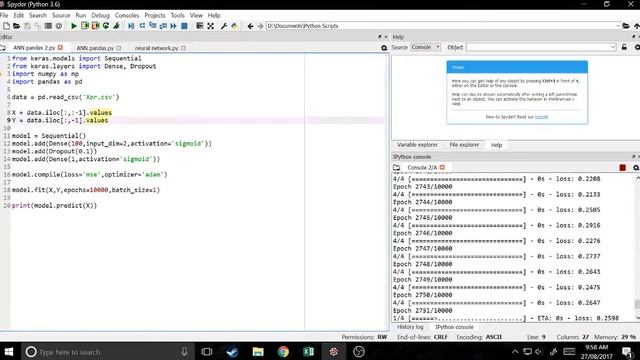
Task: Open the Spyder tutorial link
Action: pyautogui.click(x=541, y=117)
